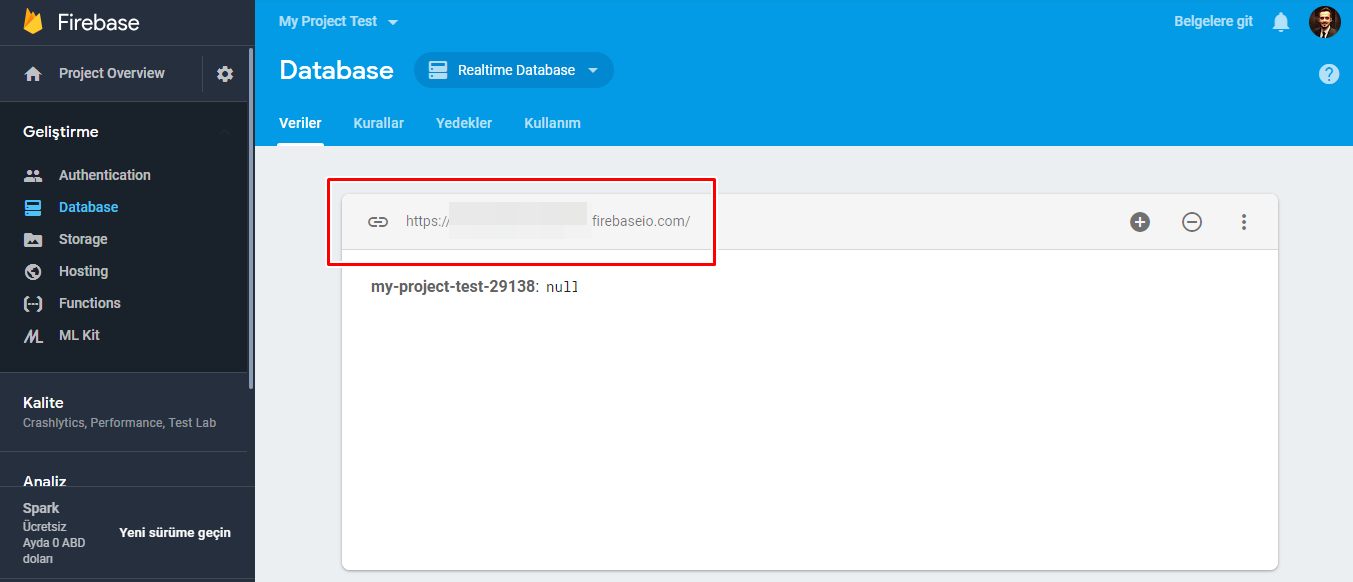Select ML Kit in the sidebar
Viewport: 1353px width, 582px height.
tap(80, 335)
